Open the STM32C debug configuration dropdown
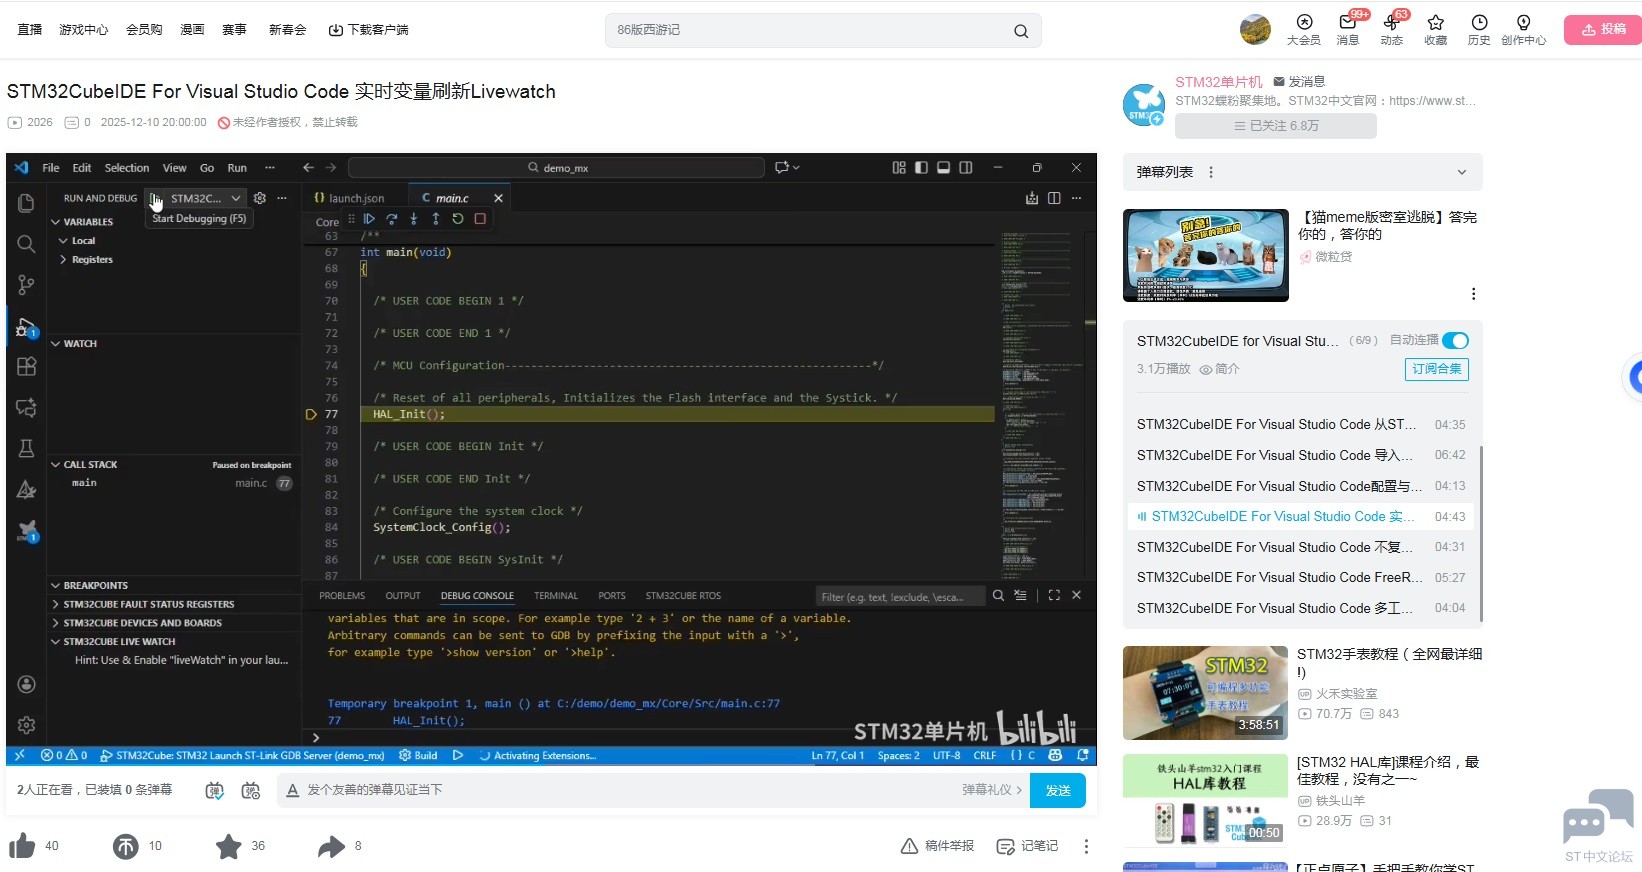1642x872 pixels. coord(235,198)
